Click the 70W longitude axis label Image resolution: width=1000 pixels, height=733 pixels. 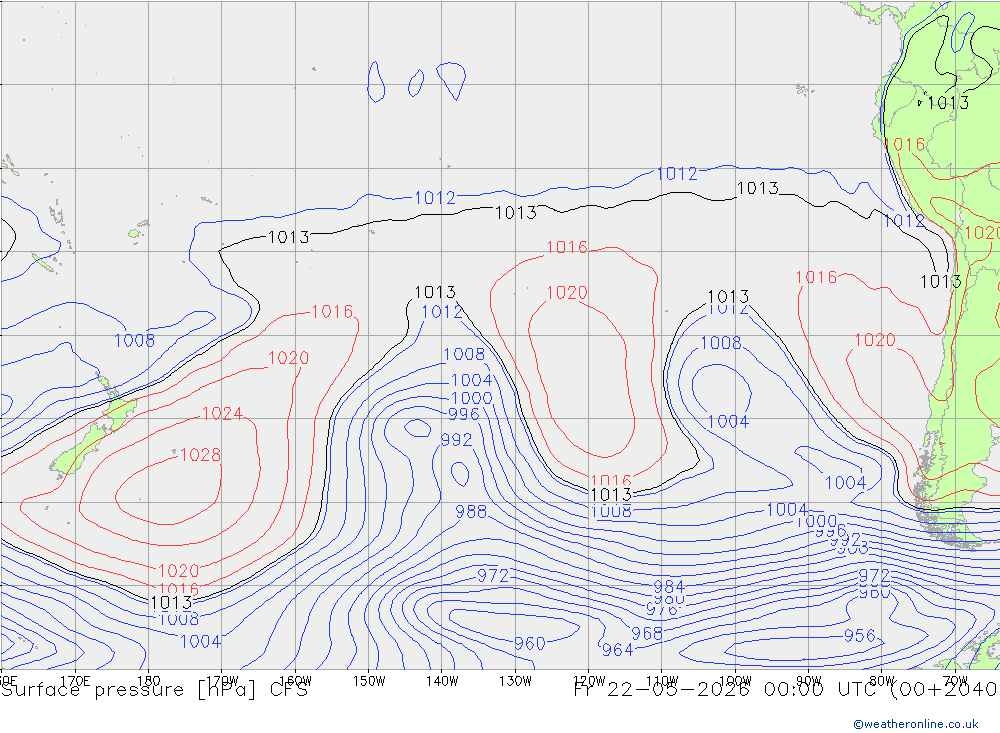[955, 681]
